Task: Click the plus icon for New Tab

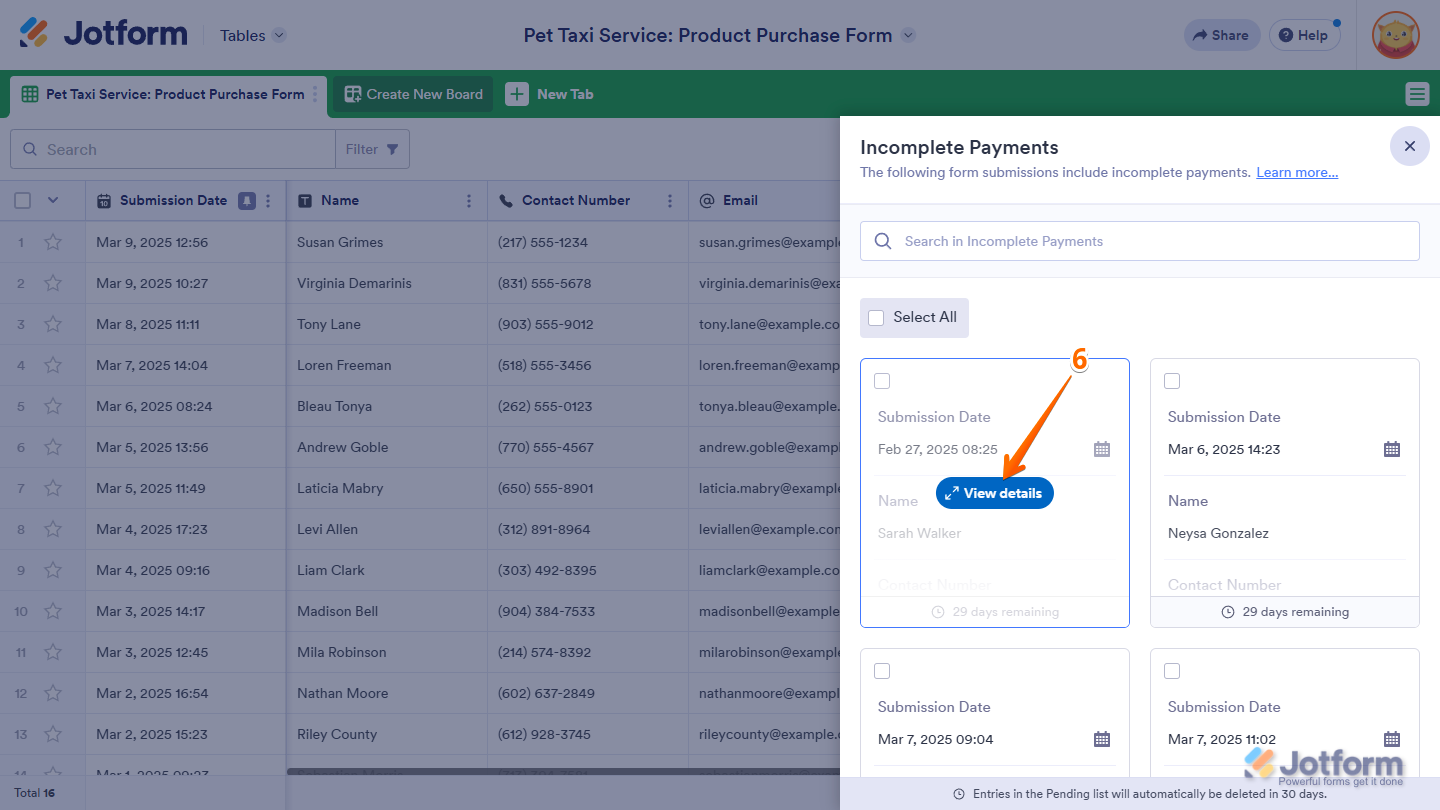Action: [516, 94]
